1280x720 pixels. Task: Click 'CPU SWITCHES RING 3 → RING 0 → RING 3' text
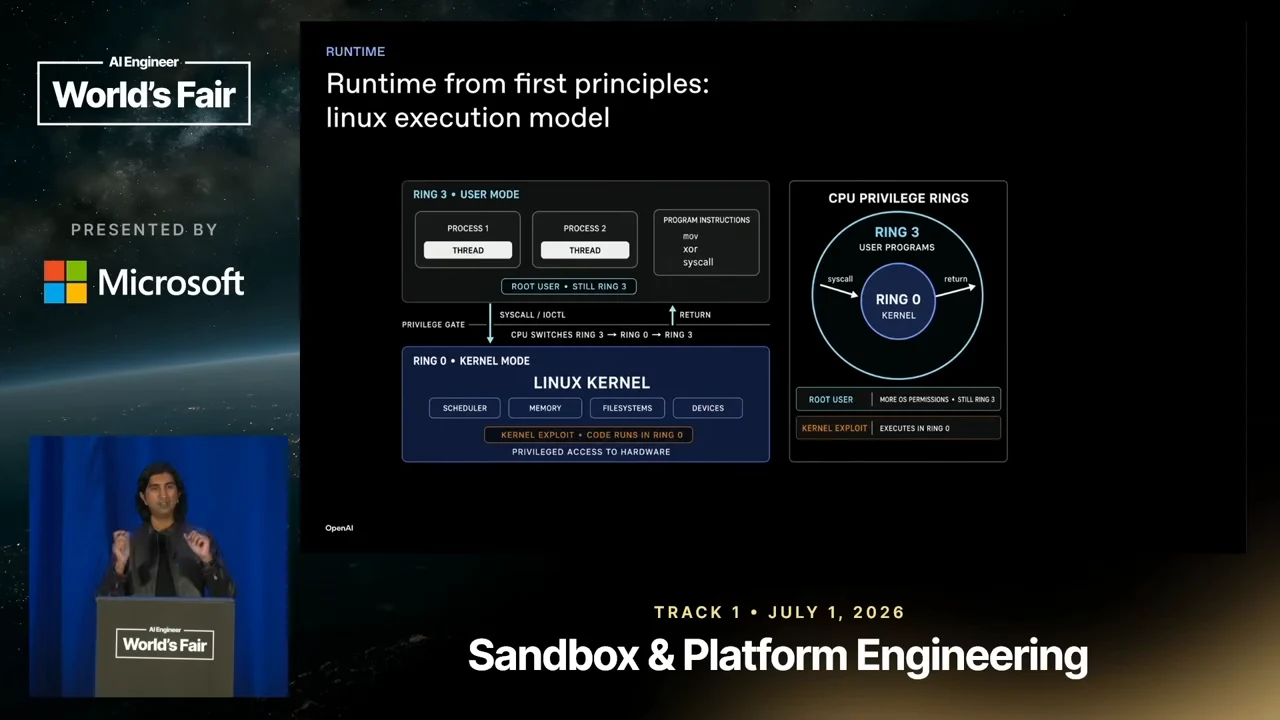pos(601,335)
